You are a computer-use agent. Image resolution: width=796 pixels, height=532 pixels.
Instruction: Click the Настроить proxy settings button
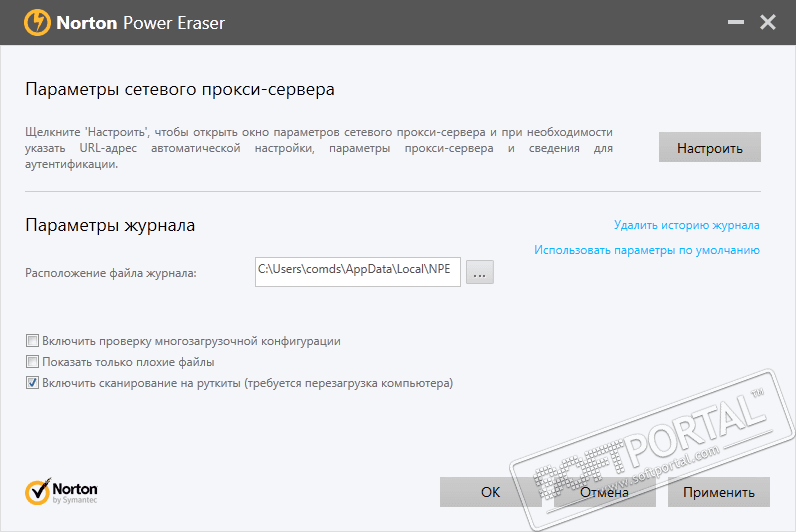pyautogui.click(x=710, y=148)
